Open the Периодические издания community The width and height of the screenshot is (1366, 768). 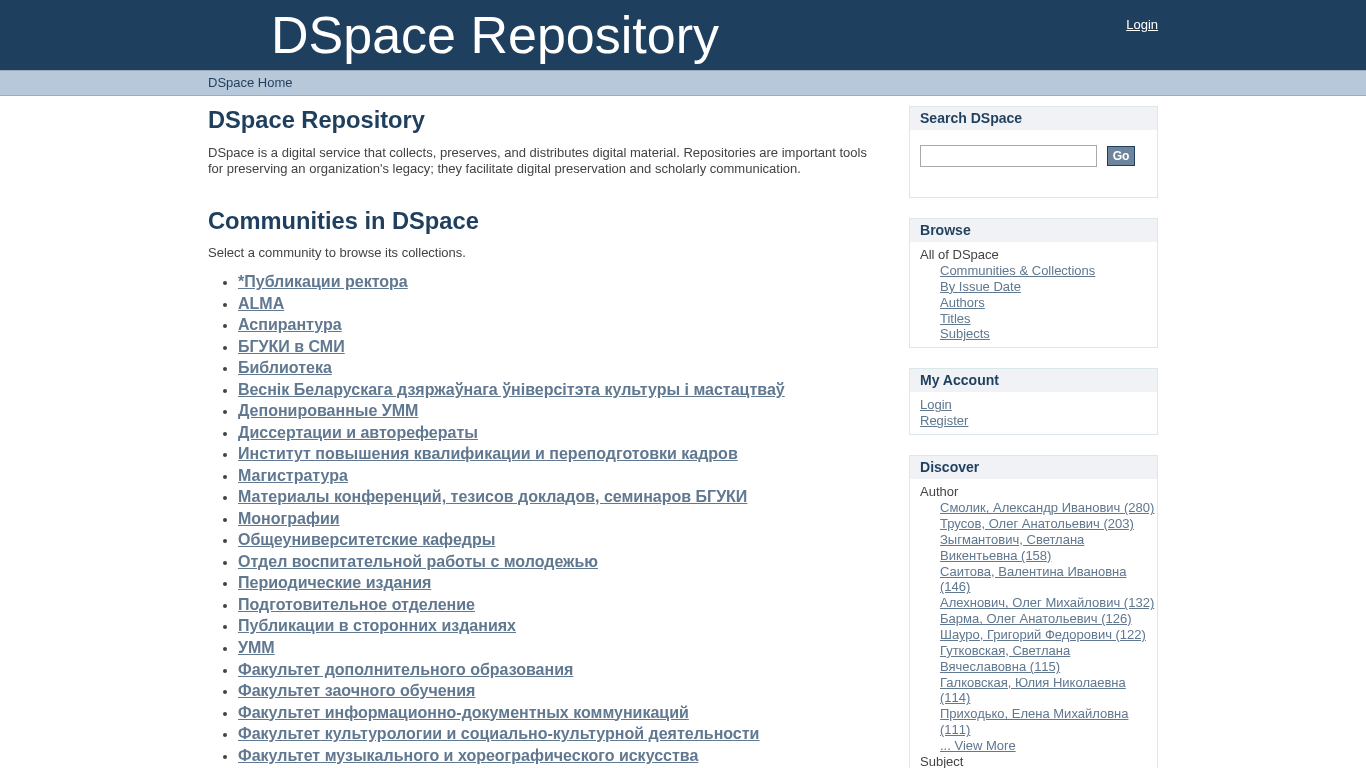[x=335, y=583]
